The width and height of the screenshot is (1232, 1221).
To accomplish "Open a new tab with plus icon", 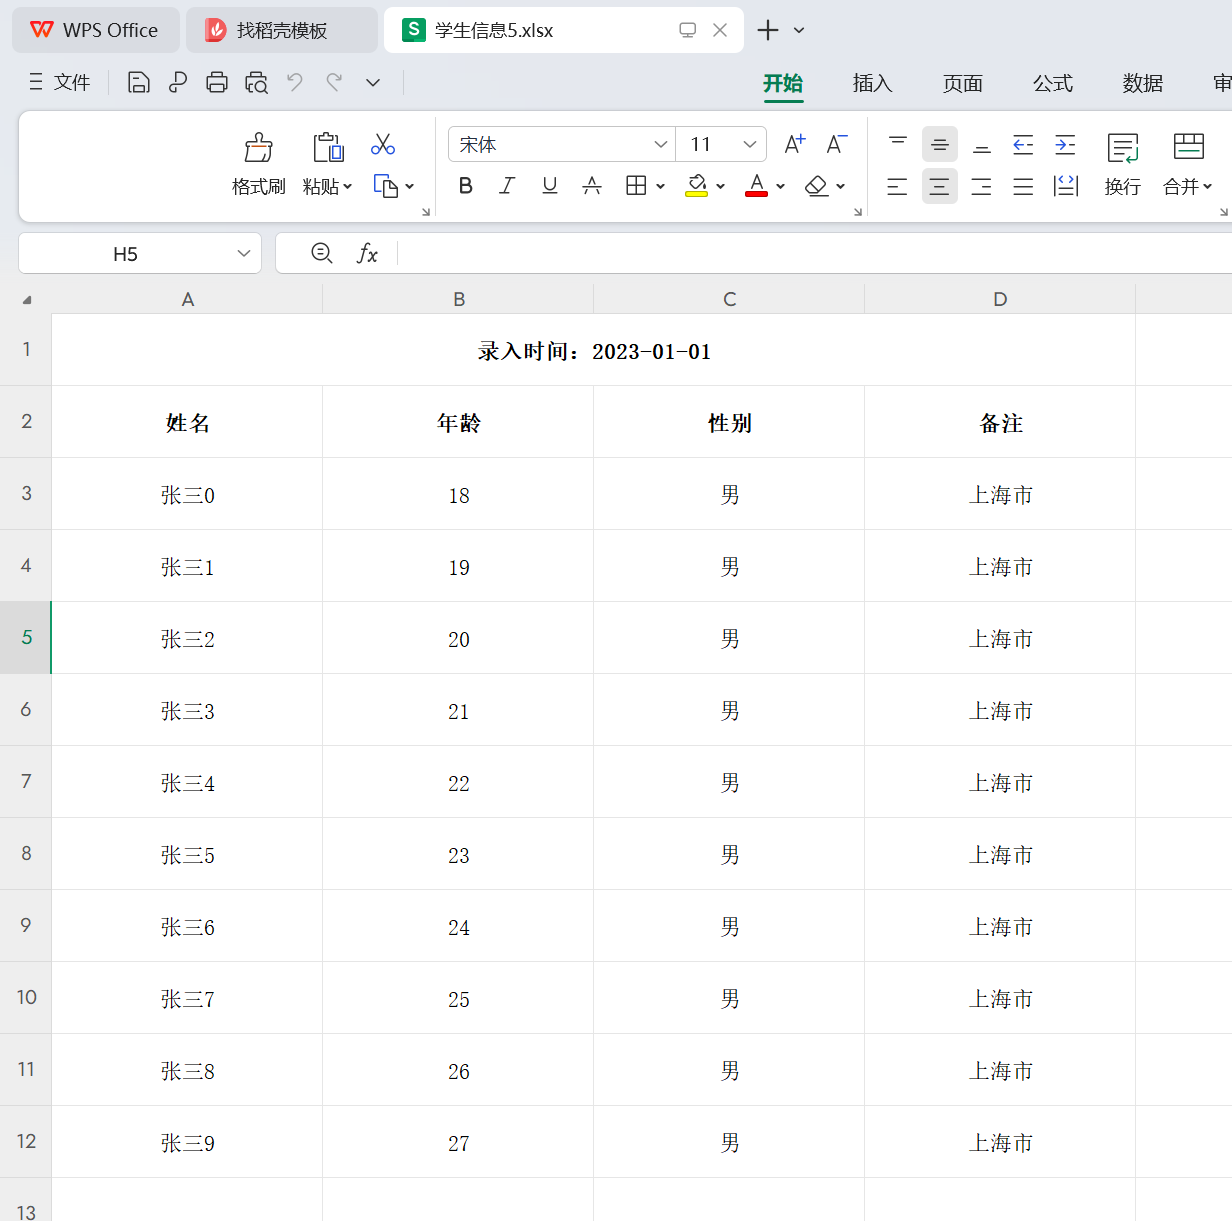I will [768, 30].
